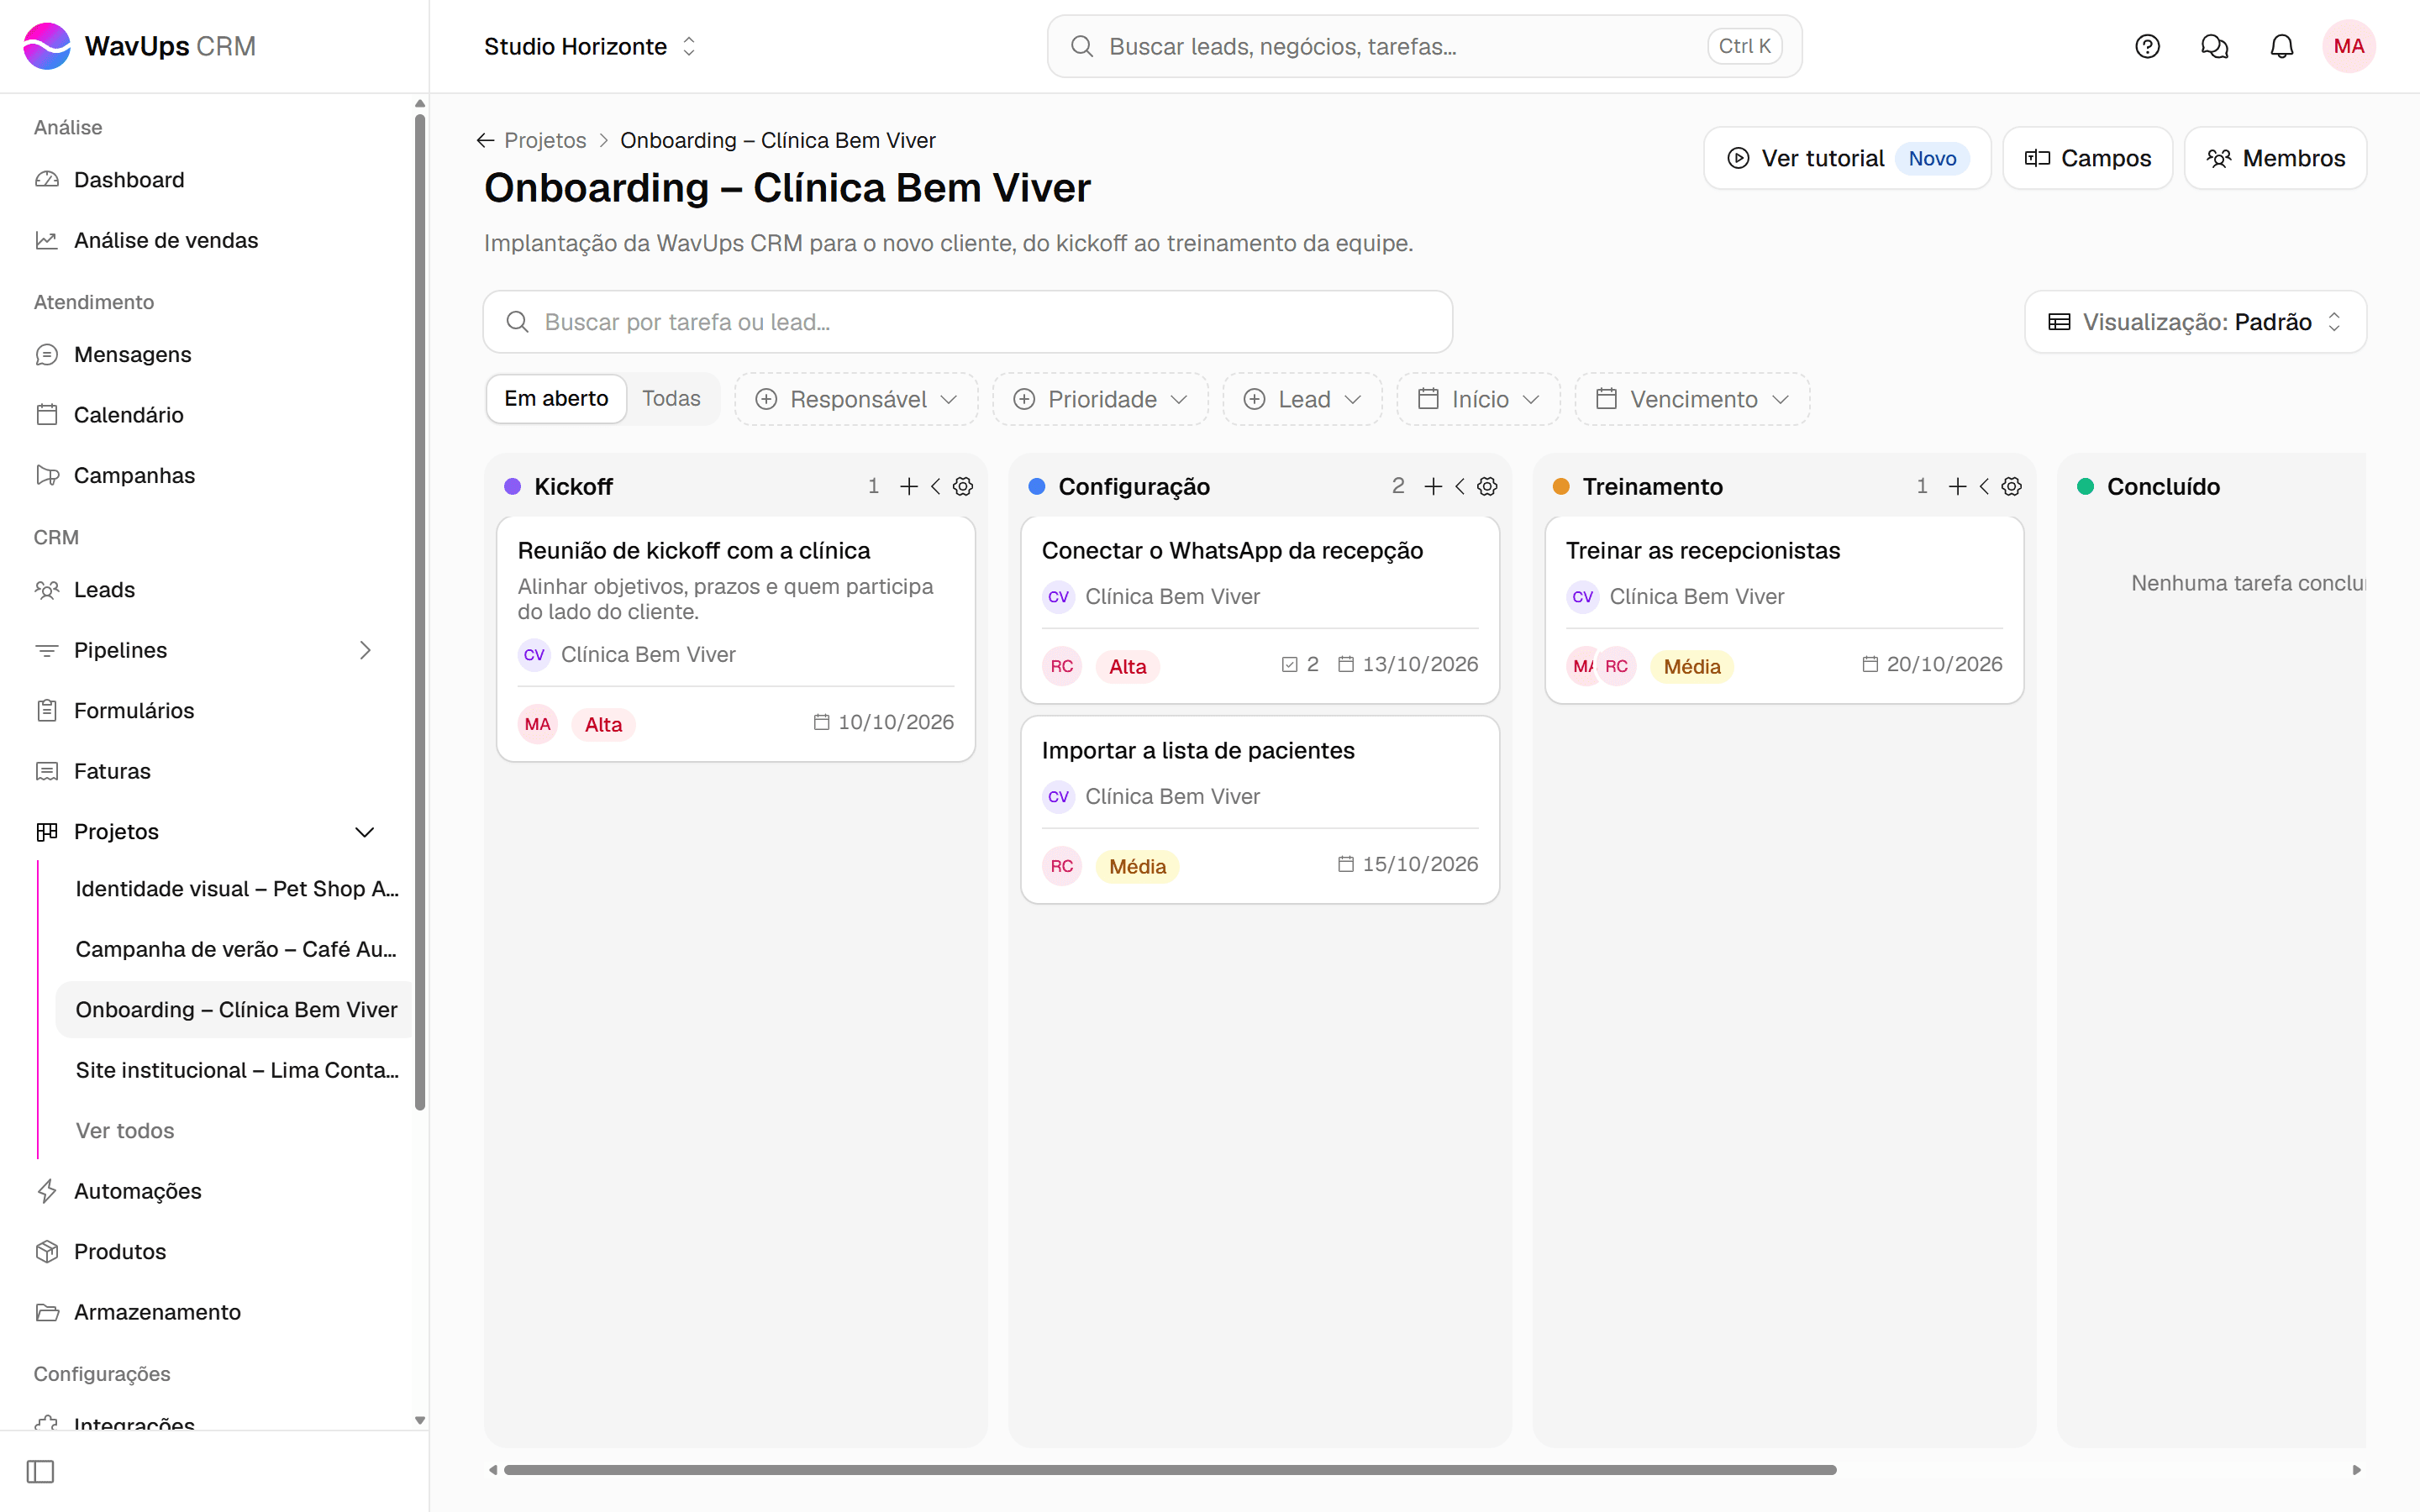The width and height of the screenshot is (2420, 1512).
Task: Click the horizontal board scrollbar
Action: (x=1170, y=1470)
